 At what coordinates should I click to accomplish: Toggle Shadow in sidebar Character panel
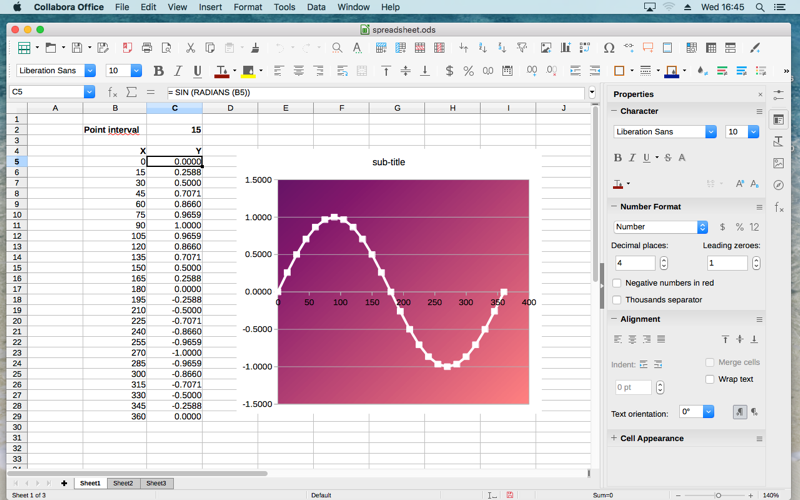click(x=682, y=158)
